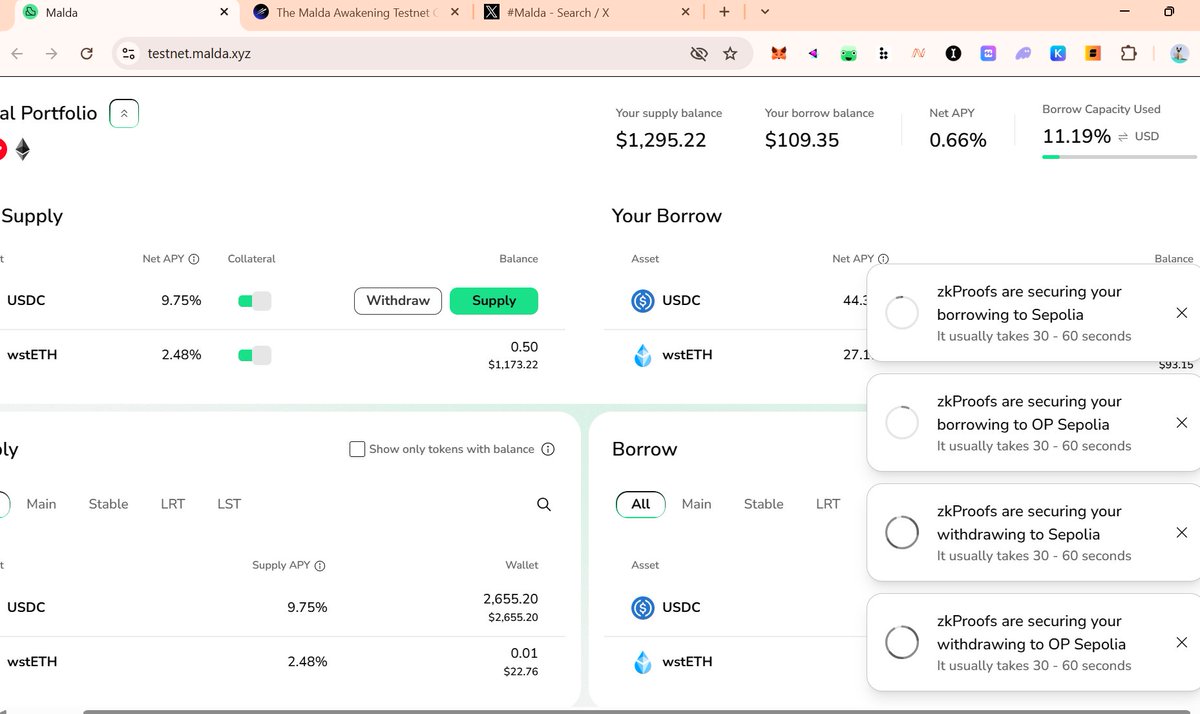The height and width of the screenshot is (714, 1200).
Task: Click the Net APY info icon in Your Supply
Action: point(194,259)
